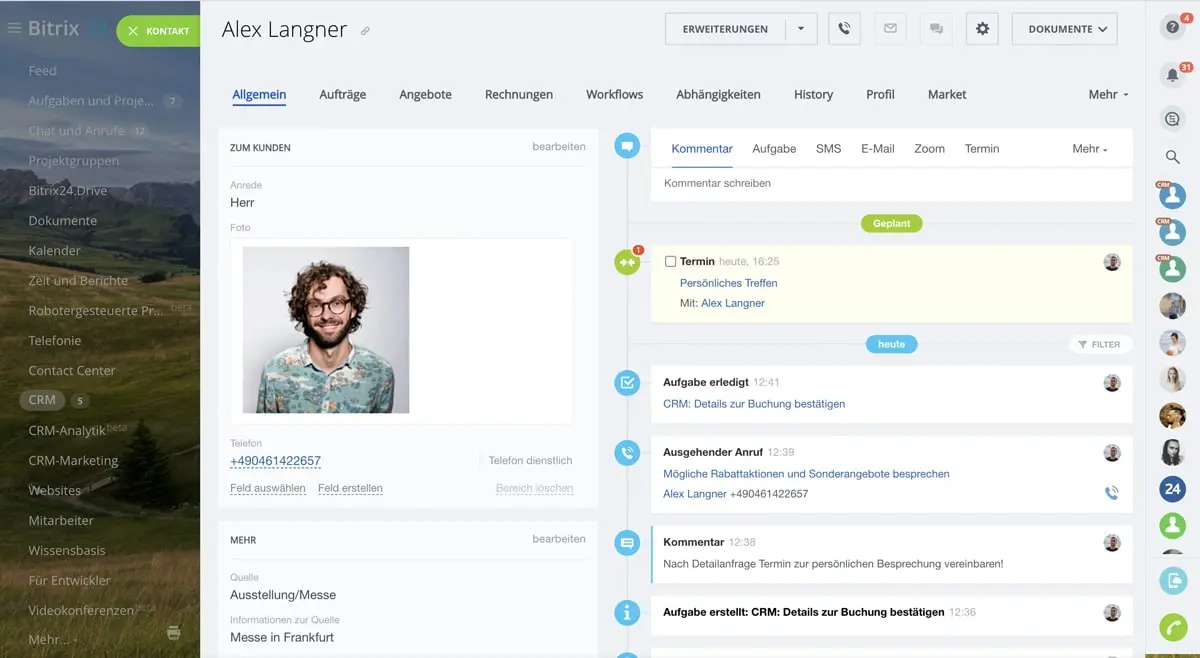Open Aufgaben und Projekte in sidebar

click(x=91, y=100)
